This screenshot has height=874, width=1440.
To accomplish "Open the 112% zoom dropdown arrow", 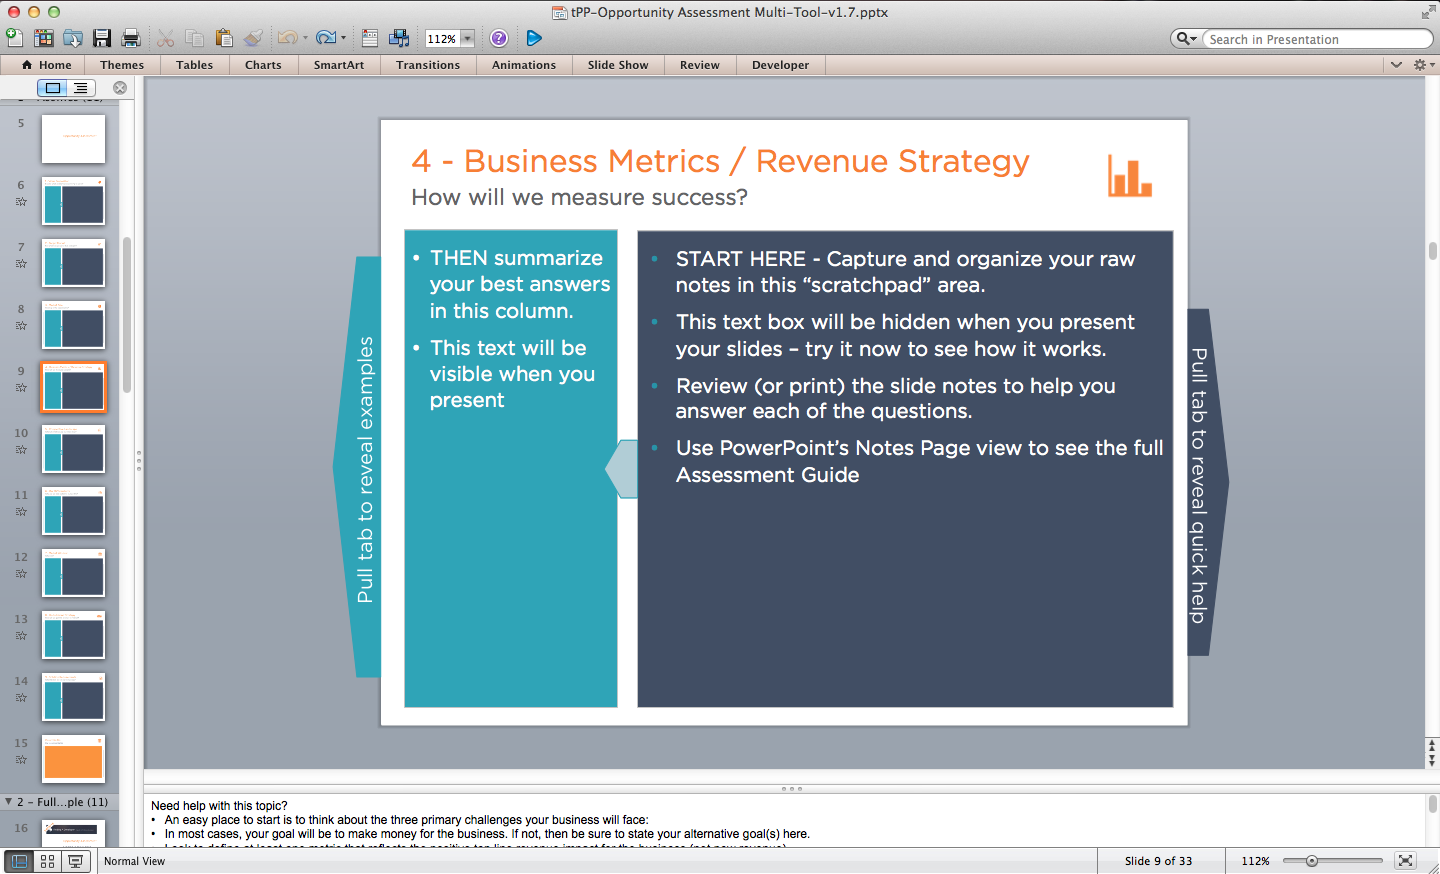I will [467, 39].
